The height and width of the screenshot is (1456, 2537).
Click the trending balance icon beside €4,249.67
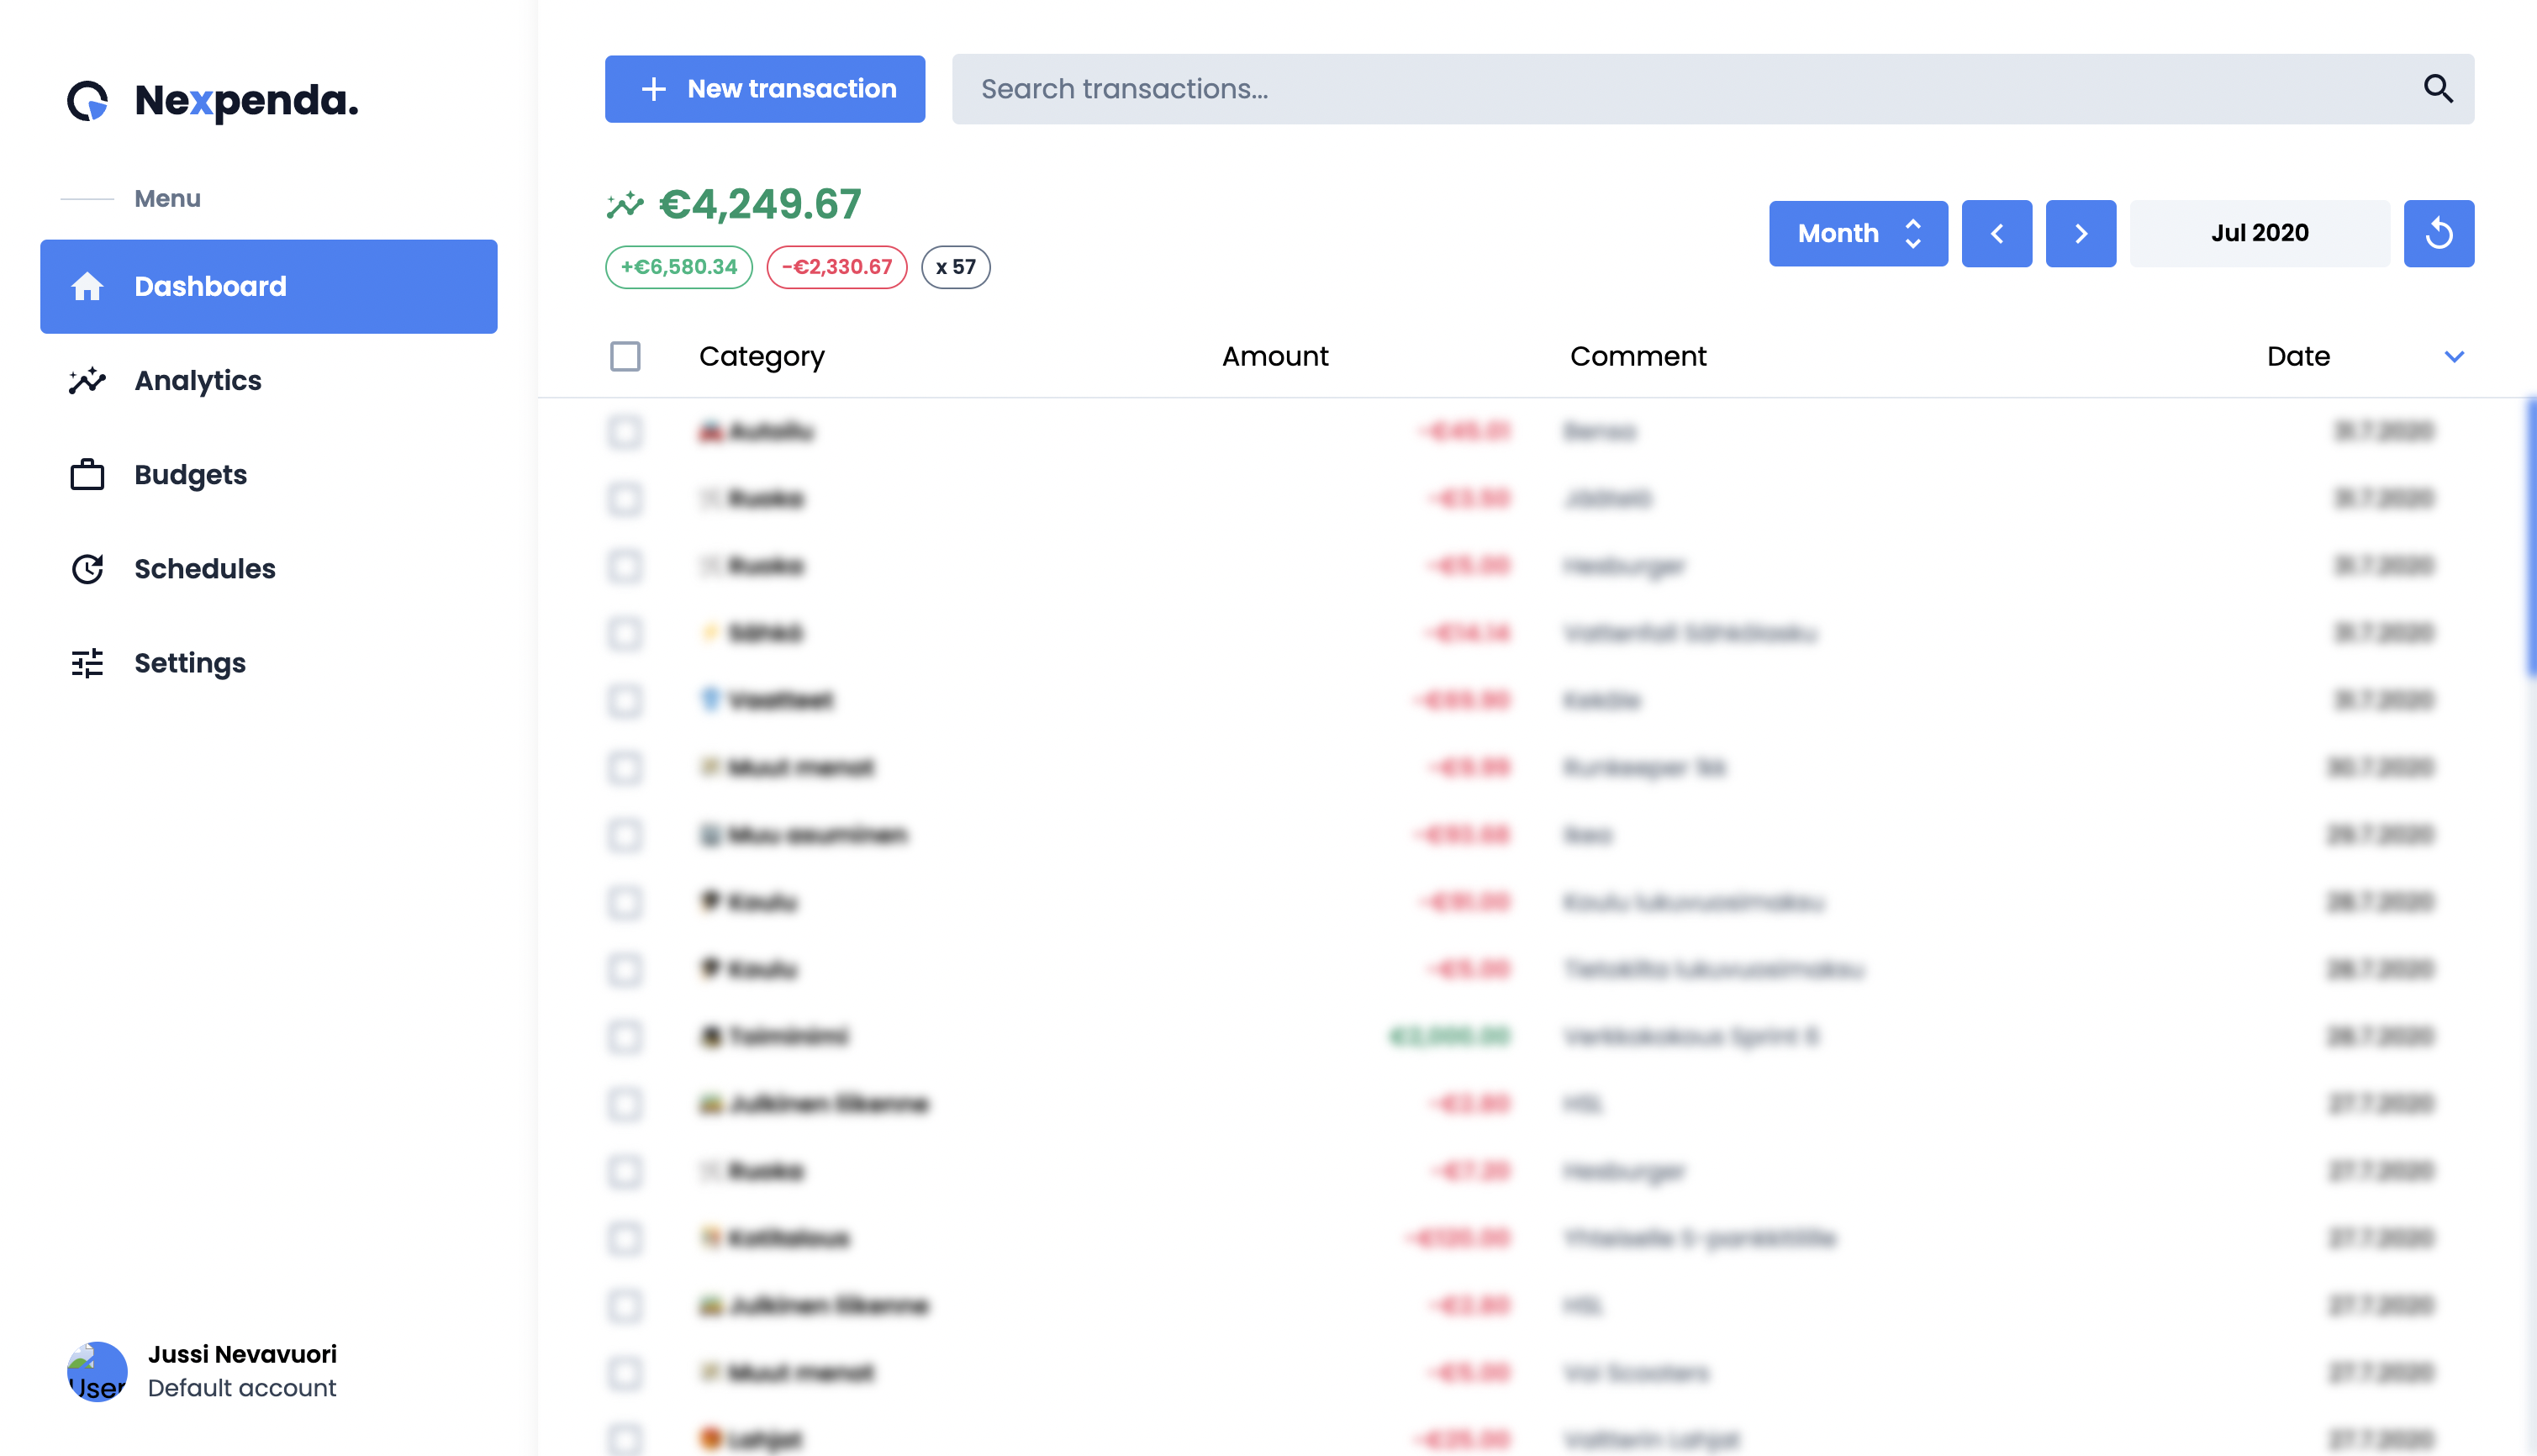pyautogui.click(x=625, y=205)
